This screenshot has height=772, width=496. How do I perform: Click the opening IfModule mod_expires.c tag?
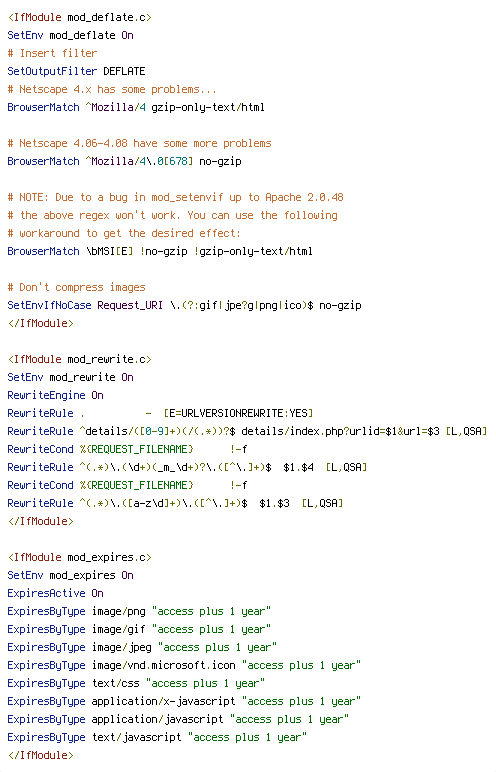[79, 557]
